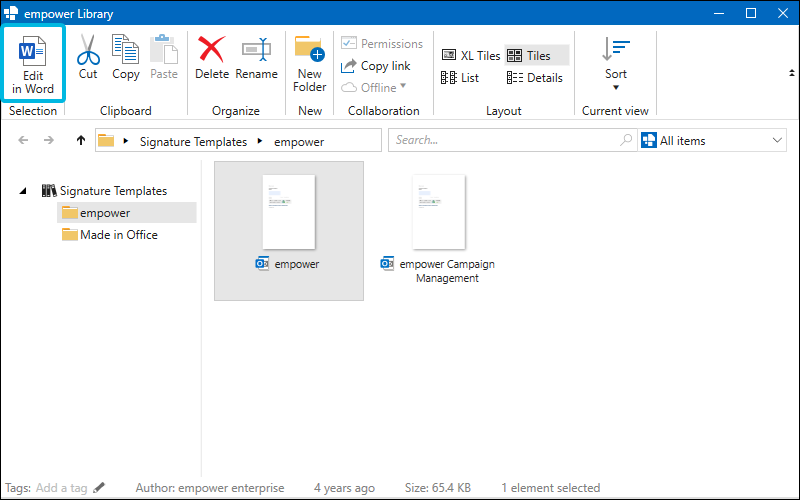
Task: Expand the breadcrumb root arrow
Action: coord(126,141)
